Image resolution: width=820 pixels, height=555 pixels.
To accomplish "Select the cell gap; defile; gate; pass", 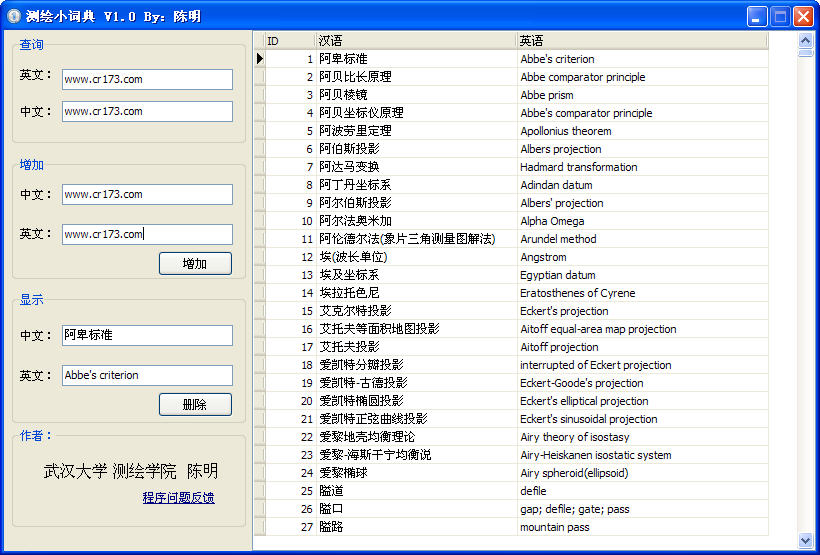I will point(643,509).
